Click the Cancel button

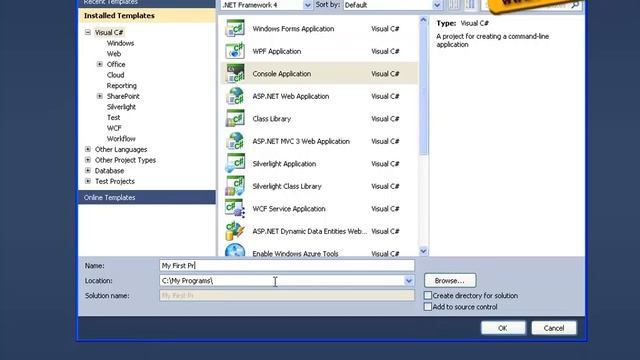click(554, 328)
